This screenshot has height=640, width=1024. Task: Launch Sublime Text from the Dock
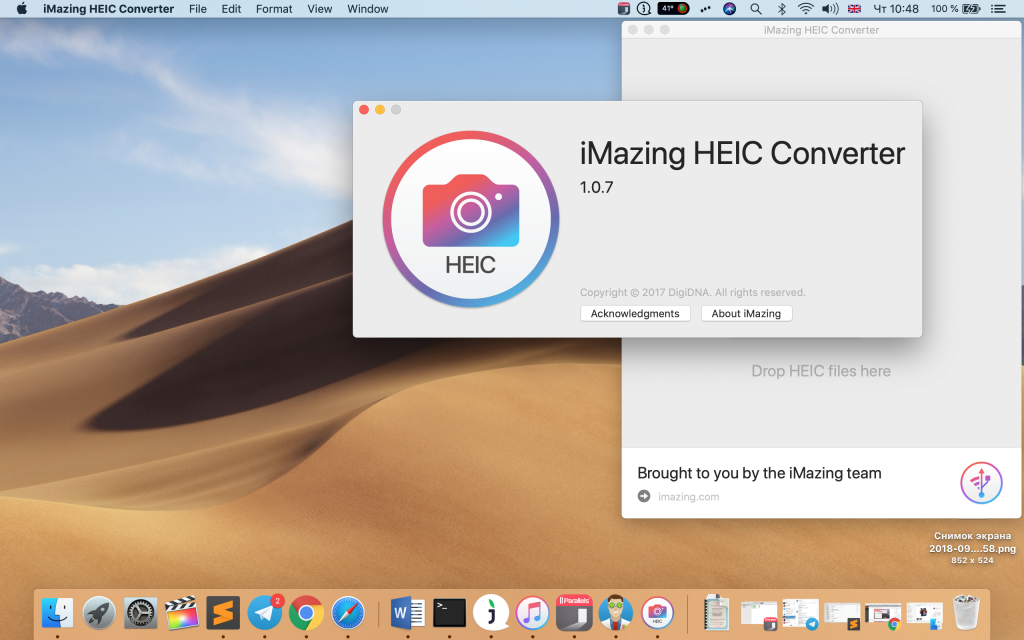tap(223, 611)
